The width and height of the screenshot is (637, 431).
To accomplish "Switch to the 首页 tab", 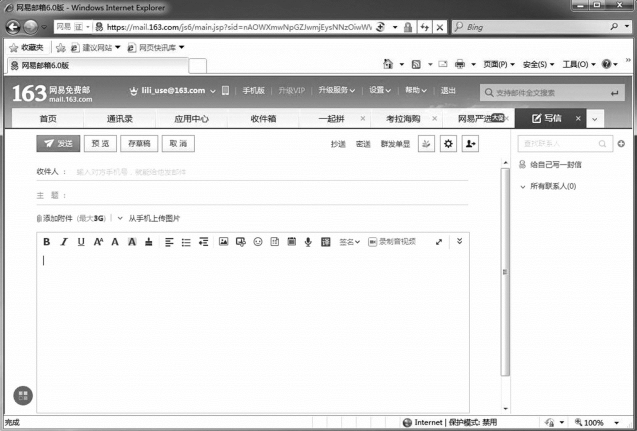I will click(x=48, y=119).
